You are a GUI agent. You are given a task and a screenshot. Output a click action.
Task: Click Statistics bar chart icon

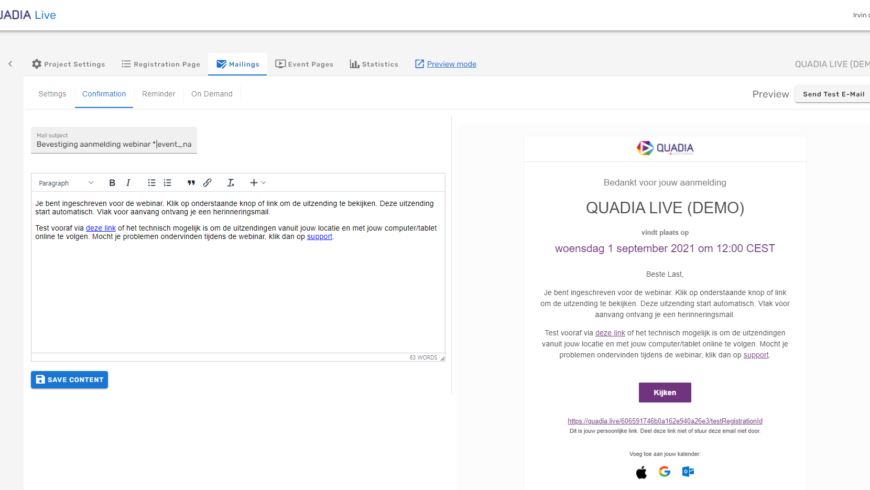point(354,64)
